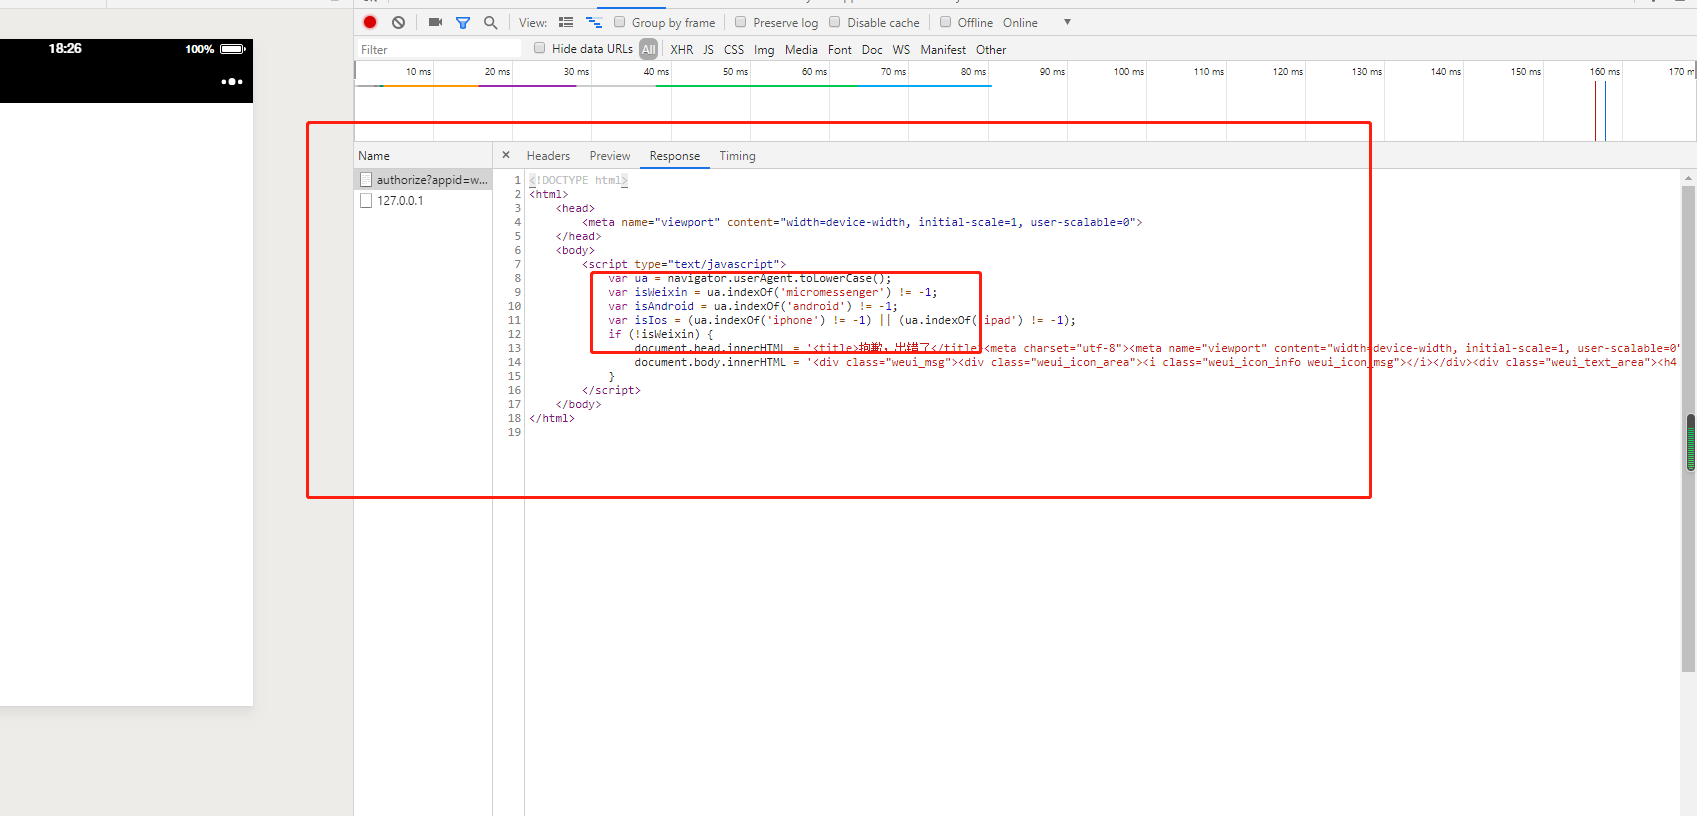
Task: Click the meta viewport line of code
Action: (x=862, y=222)
